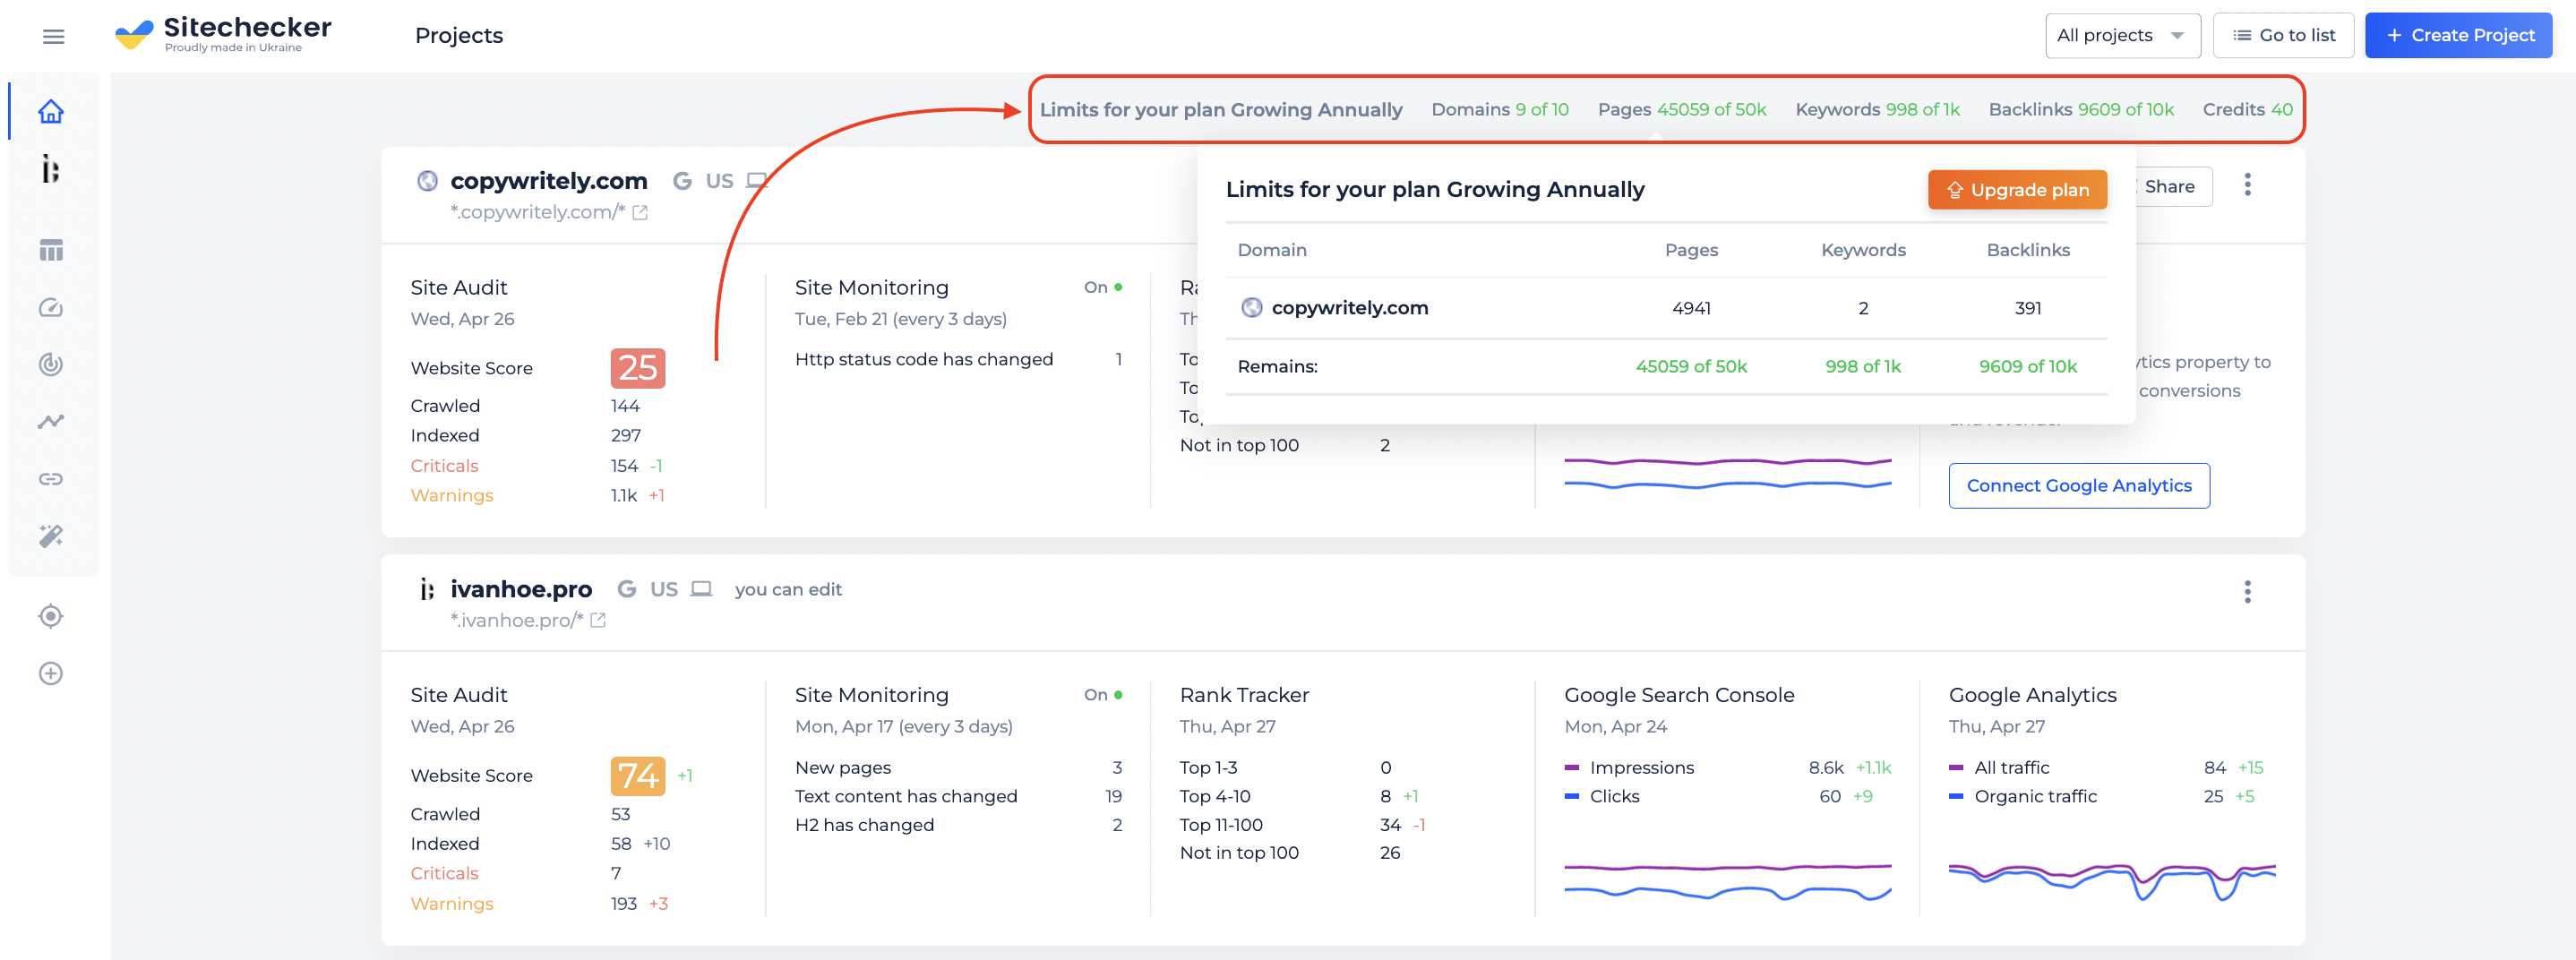Open ivanhoe.pro URL external link icon

coord(598,620)
